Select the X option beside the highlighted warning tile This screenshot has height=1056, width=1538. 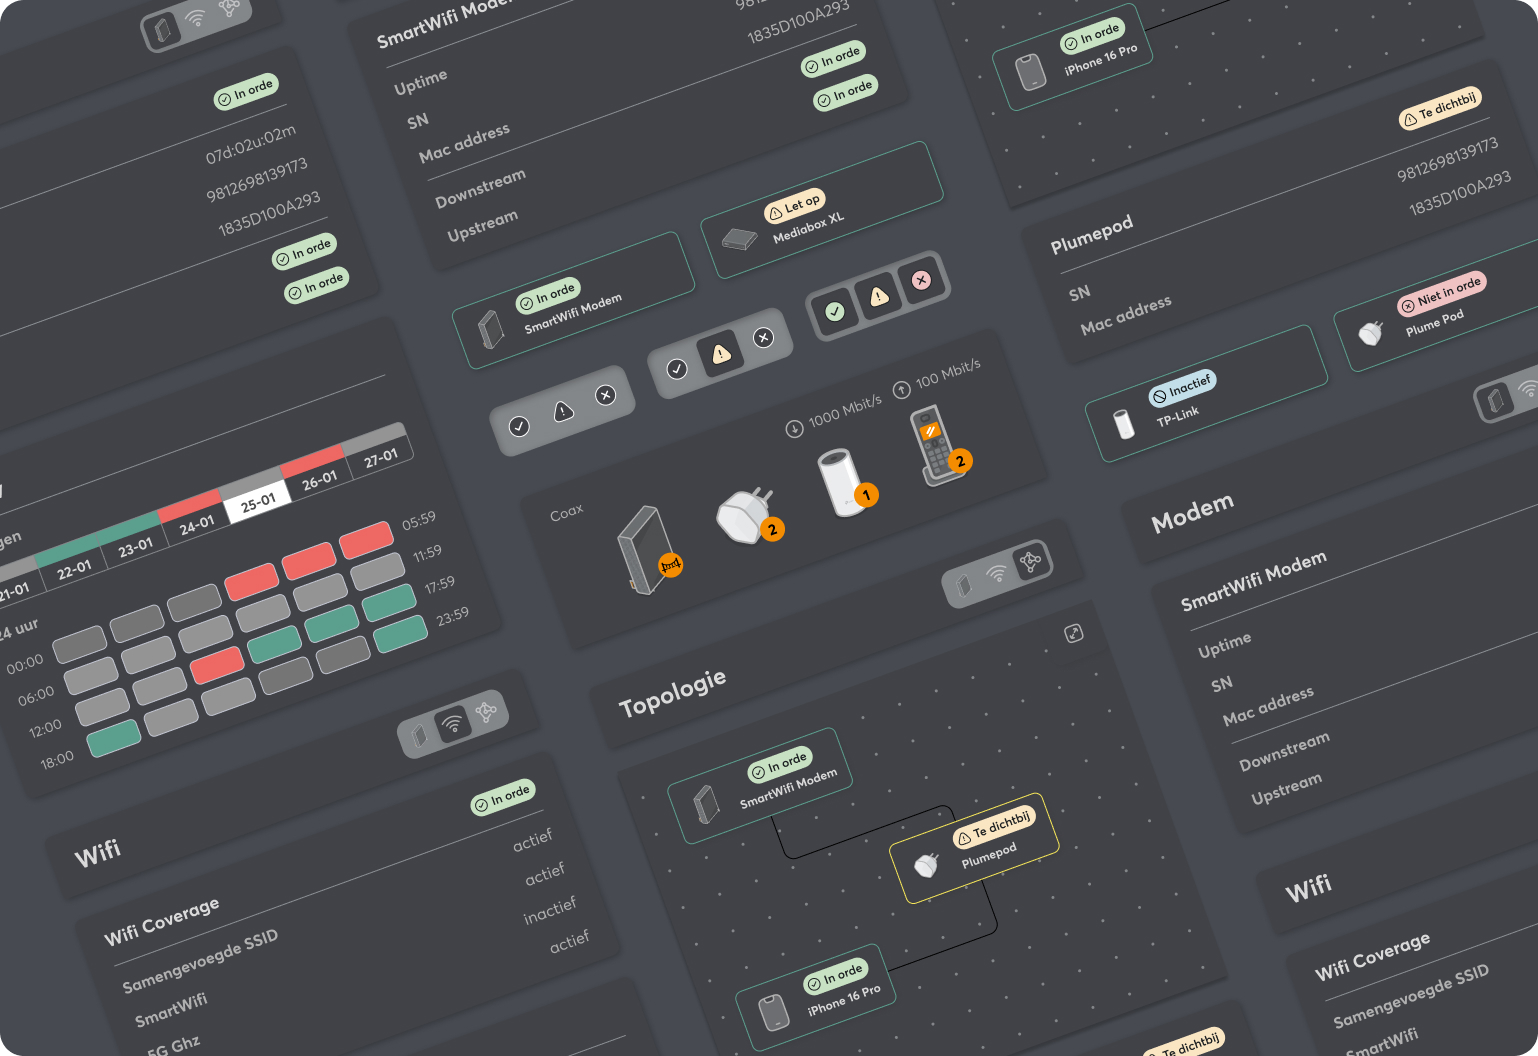763,338
